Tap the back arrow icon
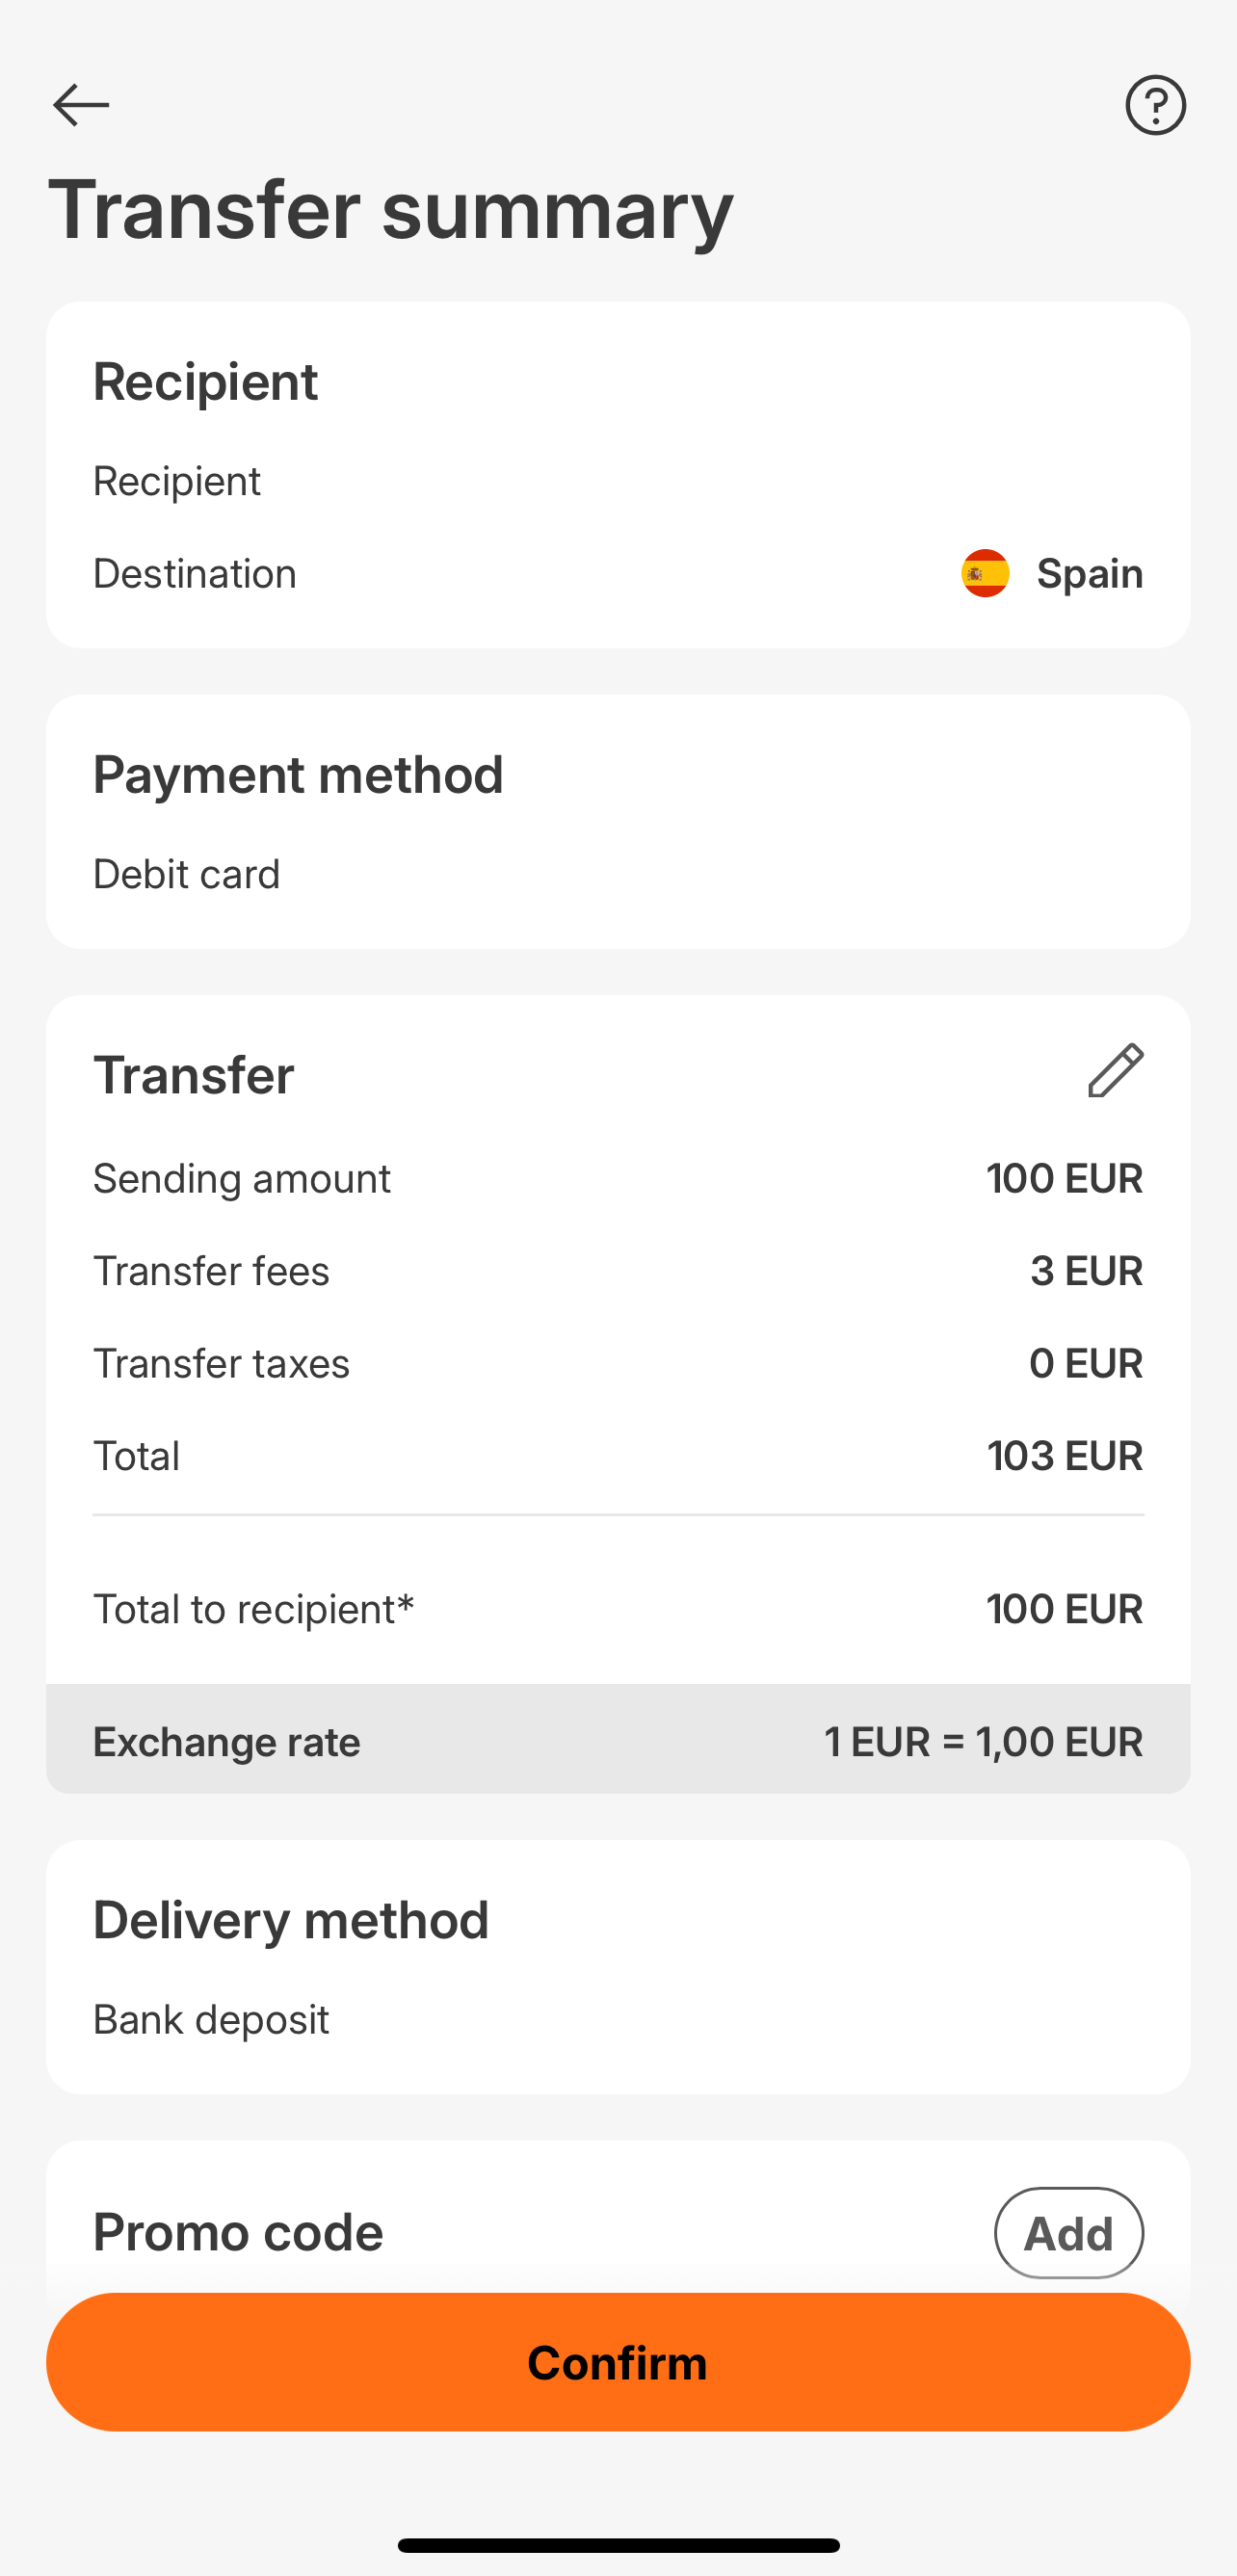Viewport: 1237px width, 2576px height. 81,105
